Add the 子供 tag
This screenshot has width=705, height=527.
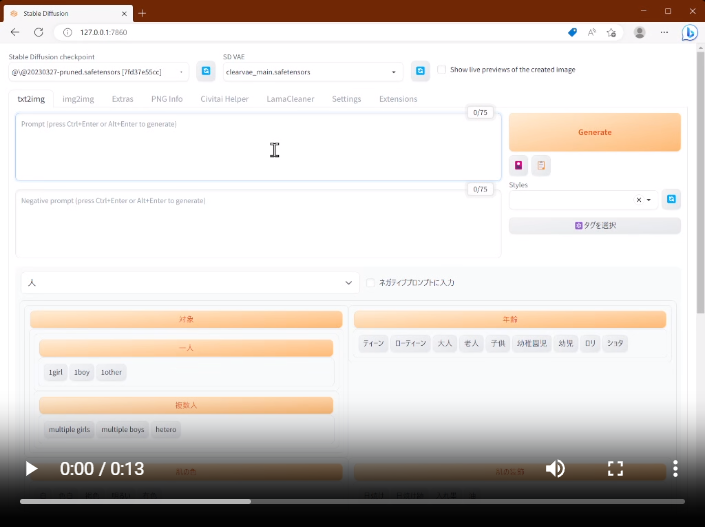[498, 344]
